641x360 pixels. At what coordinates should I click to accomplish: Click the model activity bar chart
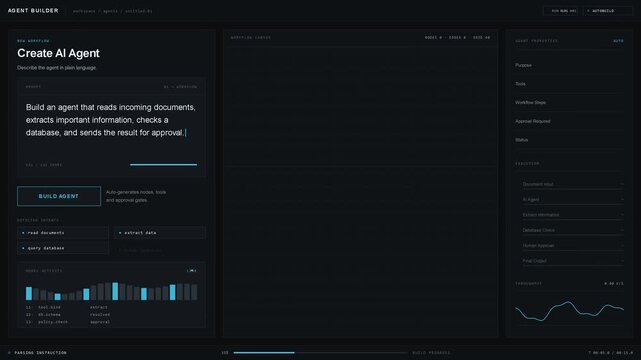[x=111, y=291]
